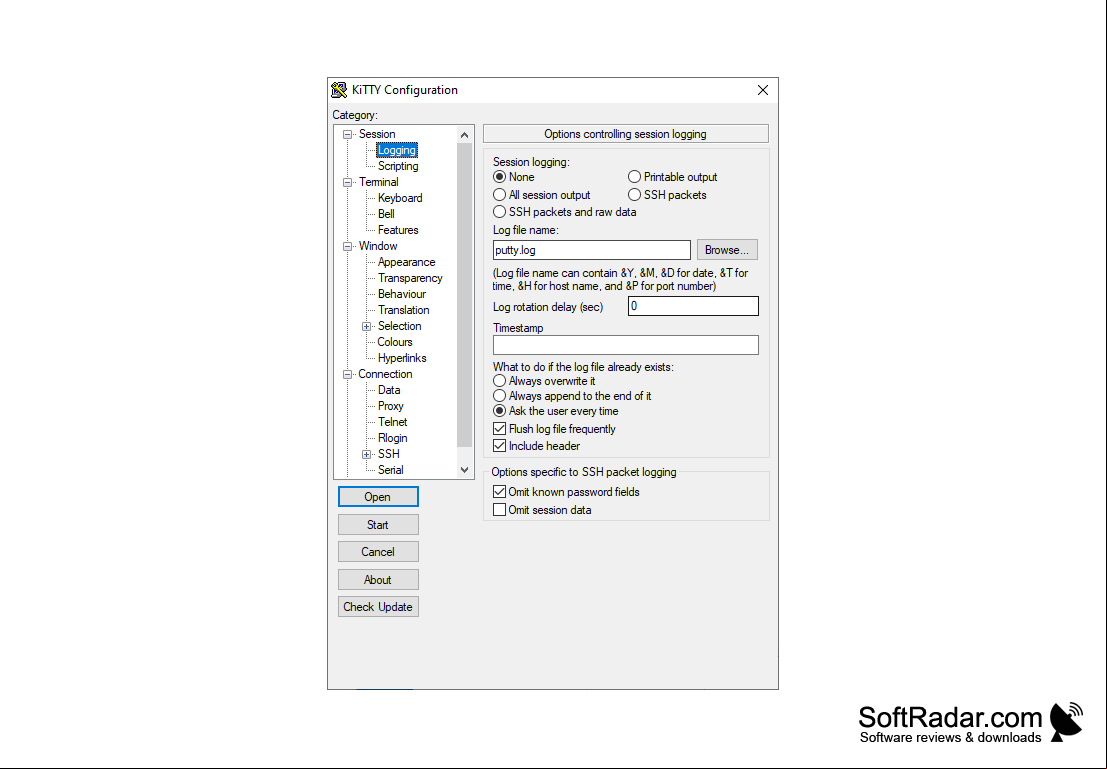The width and height of the screenshot is (1107, 769).
Task: Open Transparency settings
Action: (x=409, y=278)
